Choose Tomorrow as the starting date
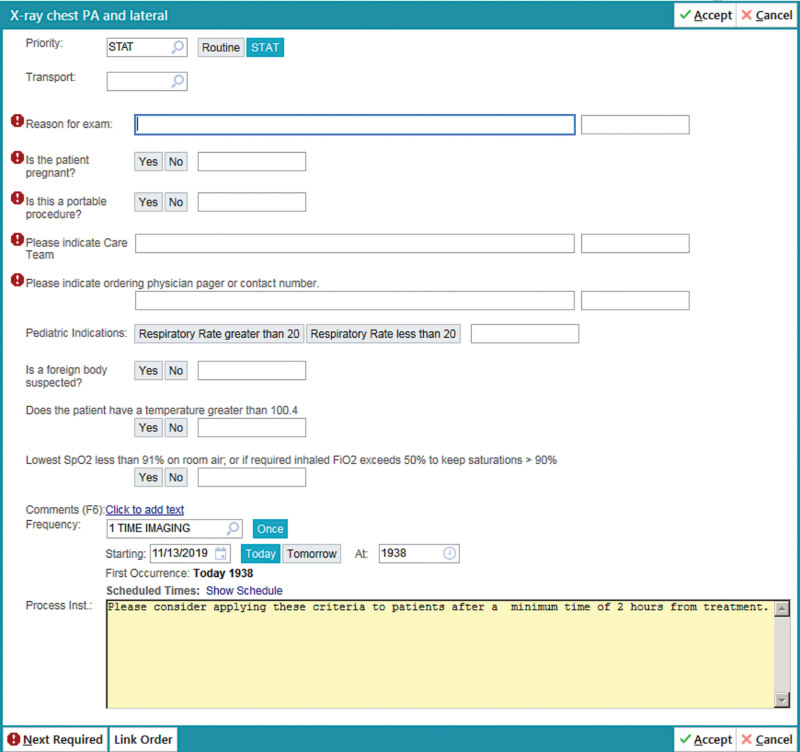The width and height of the screenshot is (800, 752). [312, 554]
